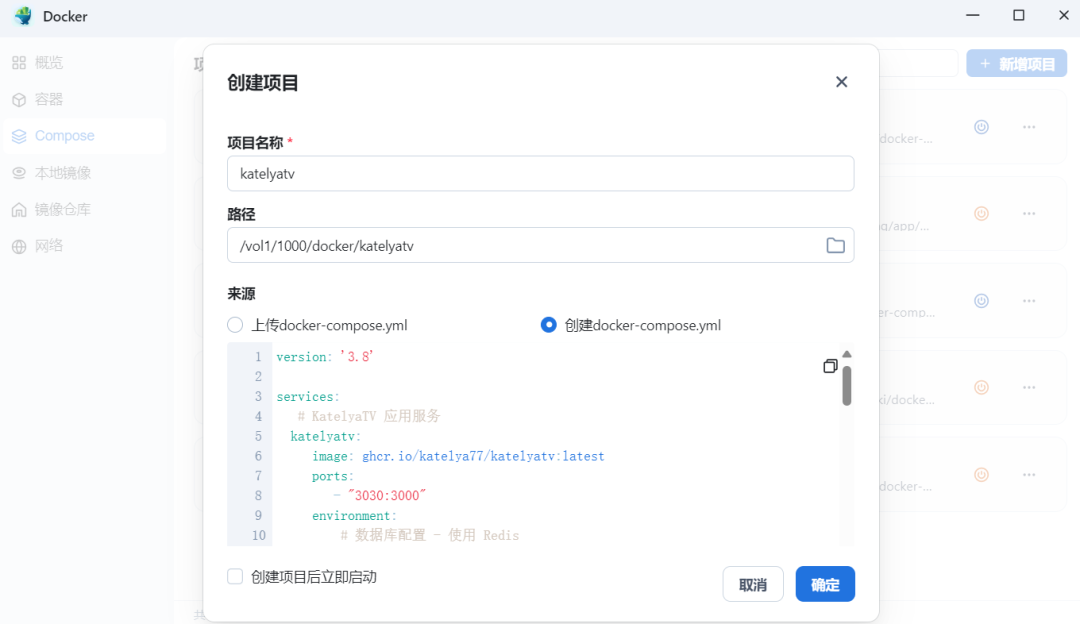
Task: Click the 概览 grid icon in sidebar
Action: 19,63
